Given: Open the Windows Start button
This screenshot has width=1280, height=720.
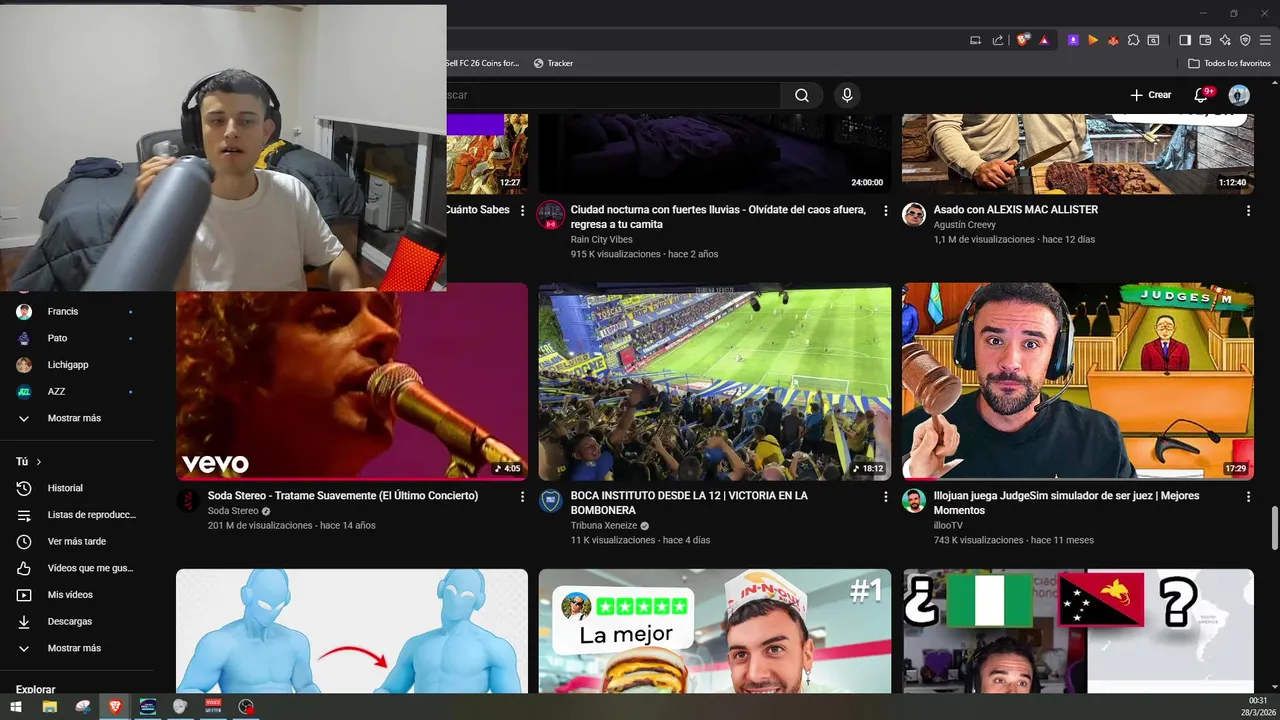Looking at the screenshot, I should 15,707.
